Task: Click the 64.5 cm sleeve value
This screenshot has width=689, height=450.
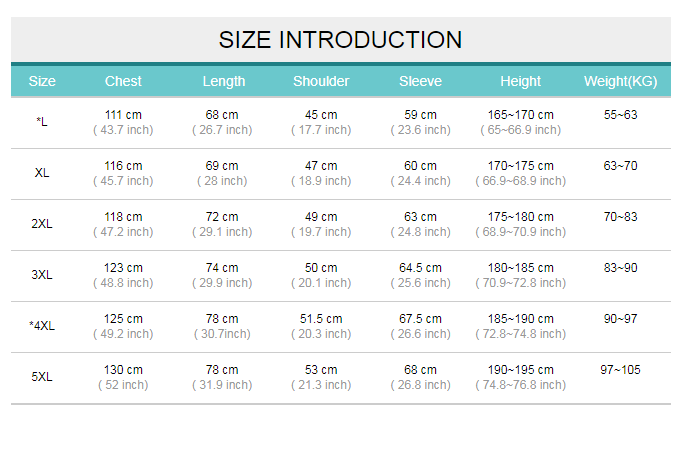Action: point(421,268)
